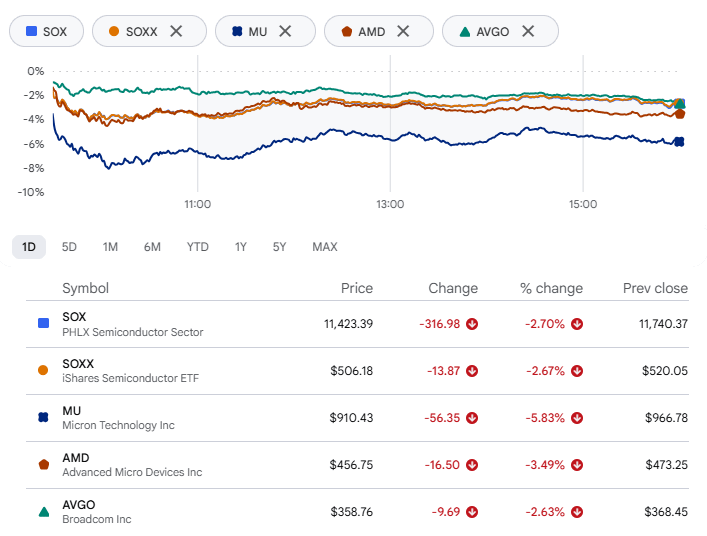Show MAX time range
This screenshot has width=707, height=536.
325,247
